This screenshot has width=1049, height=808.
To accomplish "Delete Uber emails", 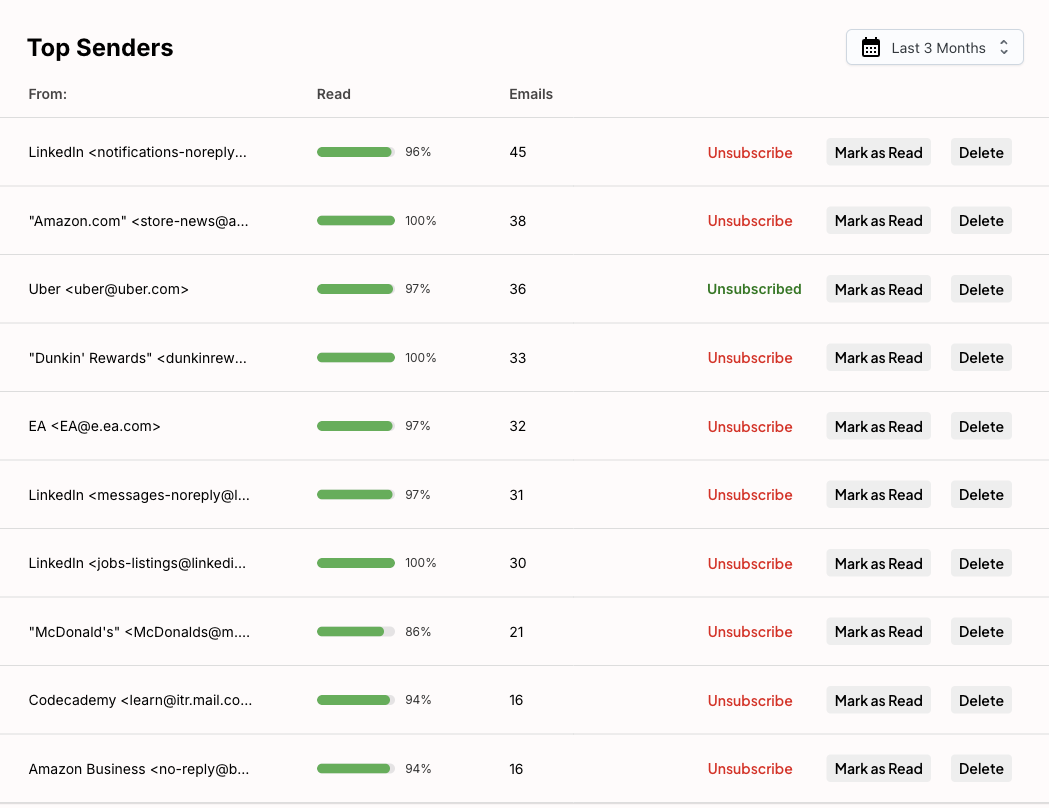I will pos(981,290).
